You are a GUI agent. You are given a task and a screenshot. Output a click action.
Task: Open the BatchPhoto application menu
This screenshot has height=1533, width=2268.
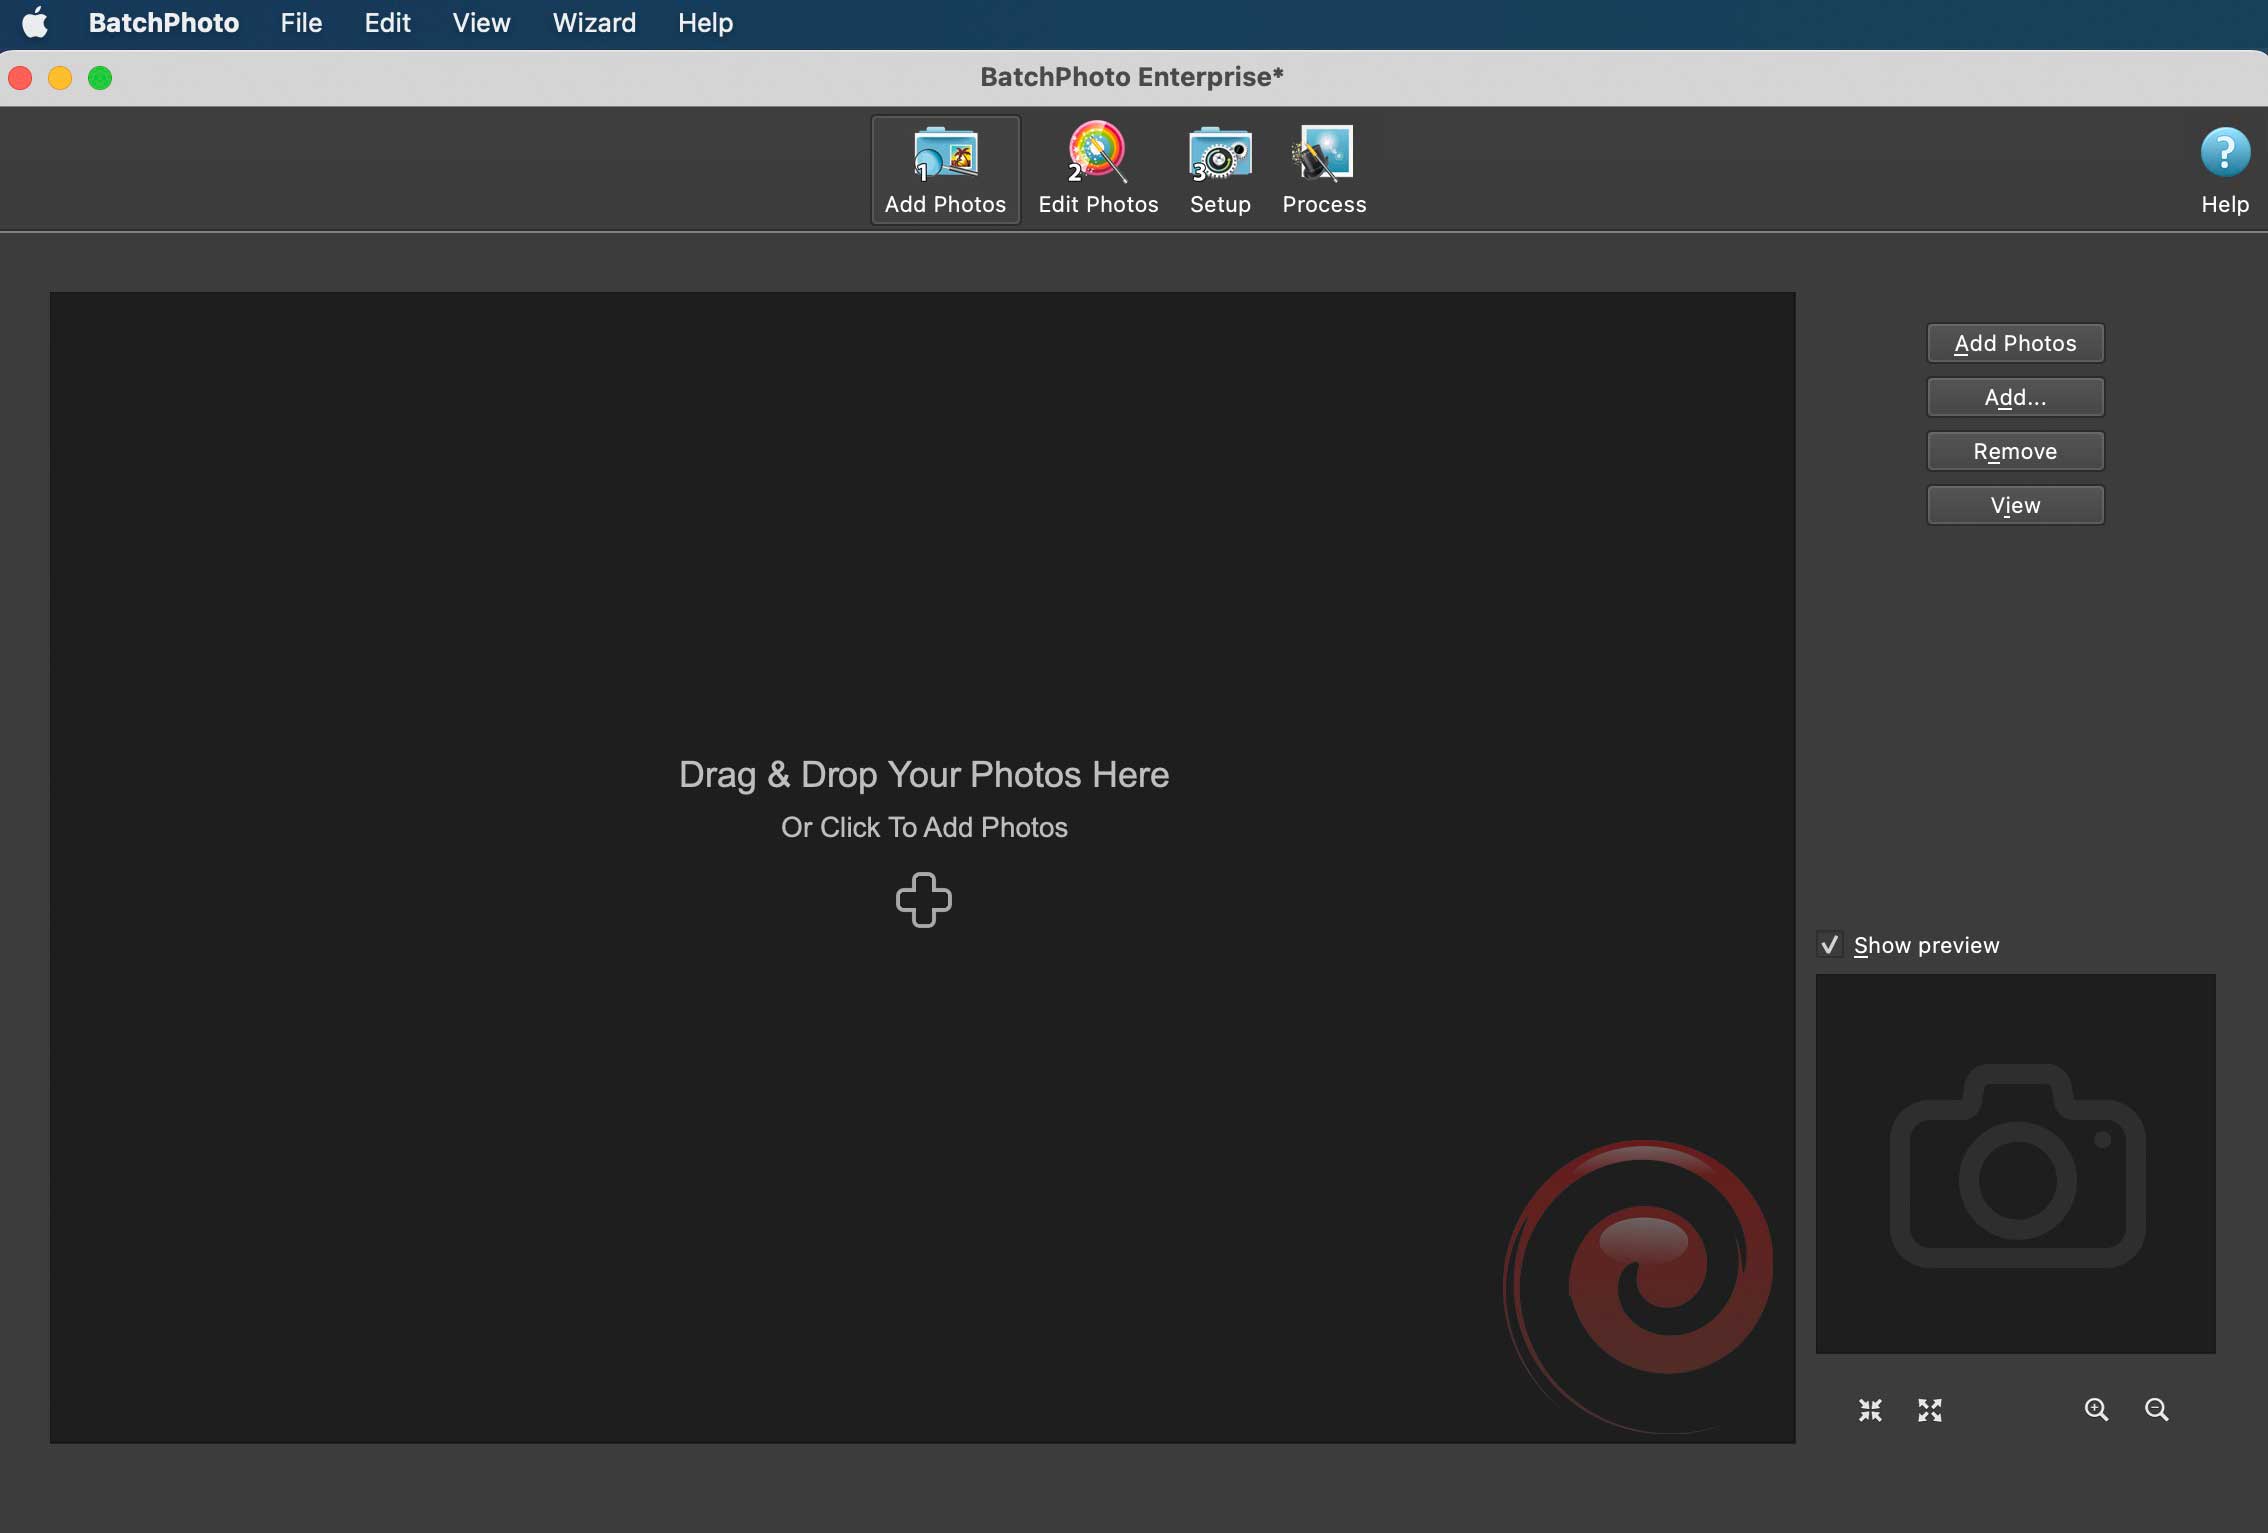pyautogui.click(x=164, y=22)
